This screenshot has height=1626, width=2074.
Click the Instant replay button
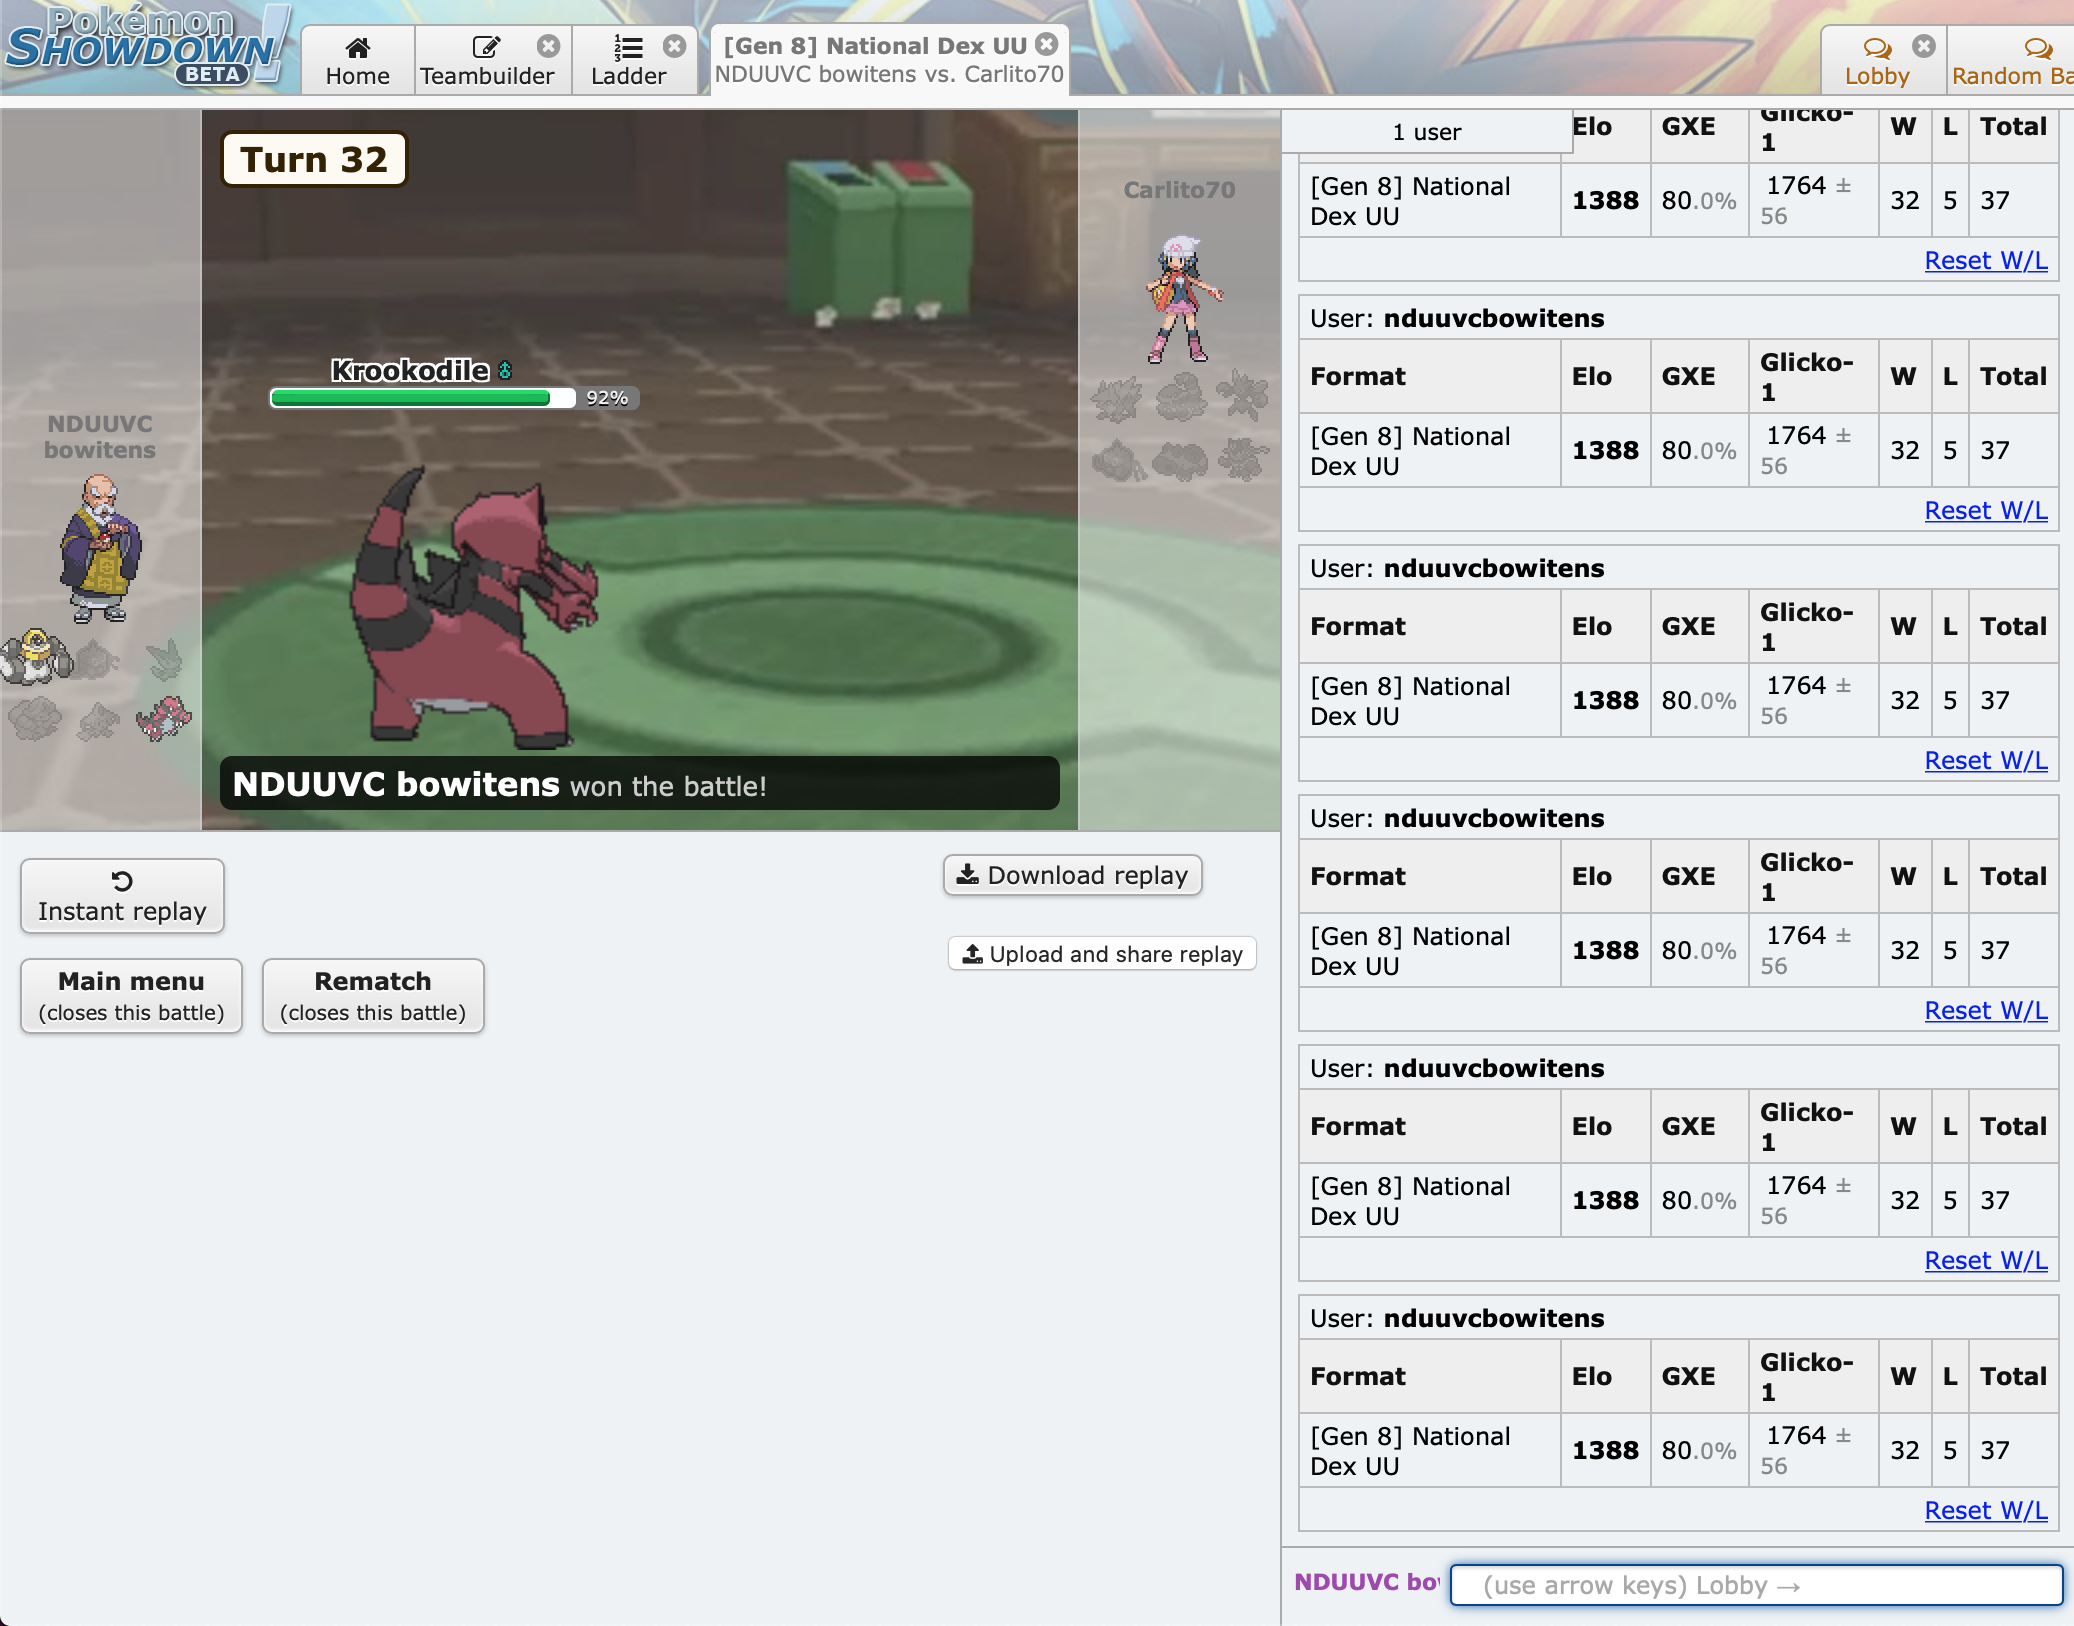coord(122,896)
